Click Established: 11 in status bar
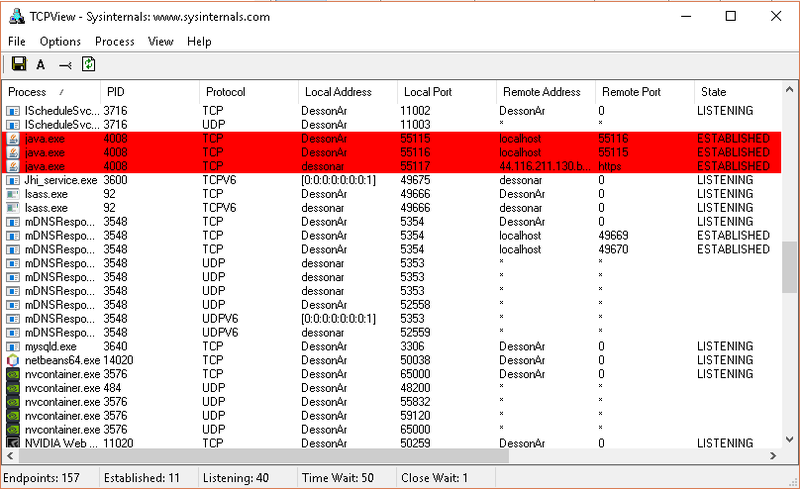Image resolution: width=800 pixels, height=489 pixels. tap(142, 478)
